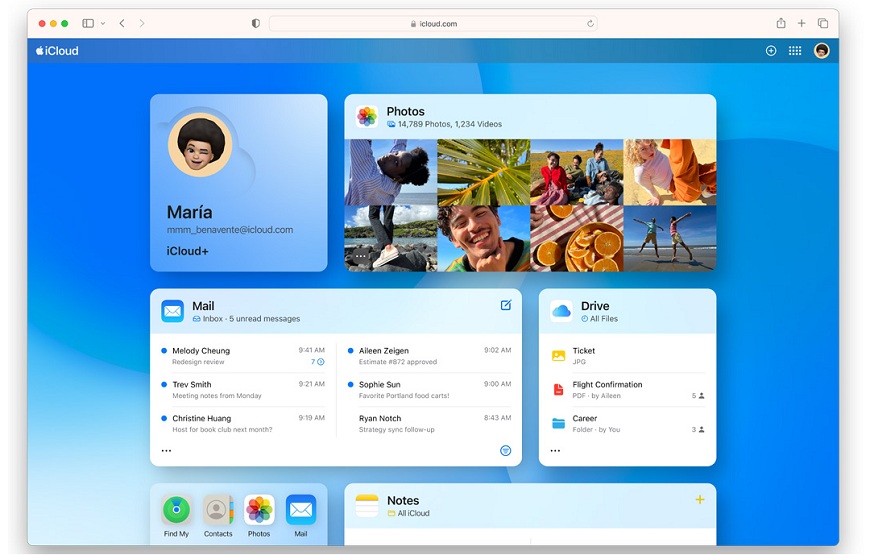View 5 people sharing Flight Confirmation
Viewport: 870px width, 555px height.
pos(698,396)
